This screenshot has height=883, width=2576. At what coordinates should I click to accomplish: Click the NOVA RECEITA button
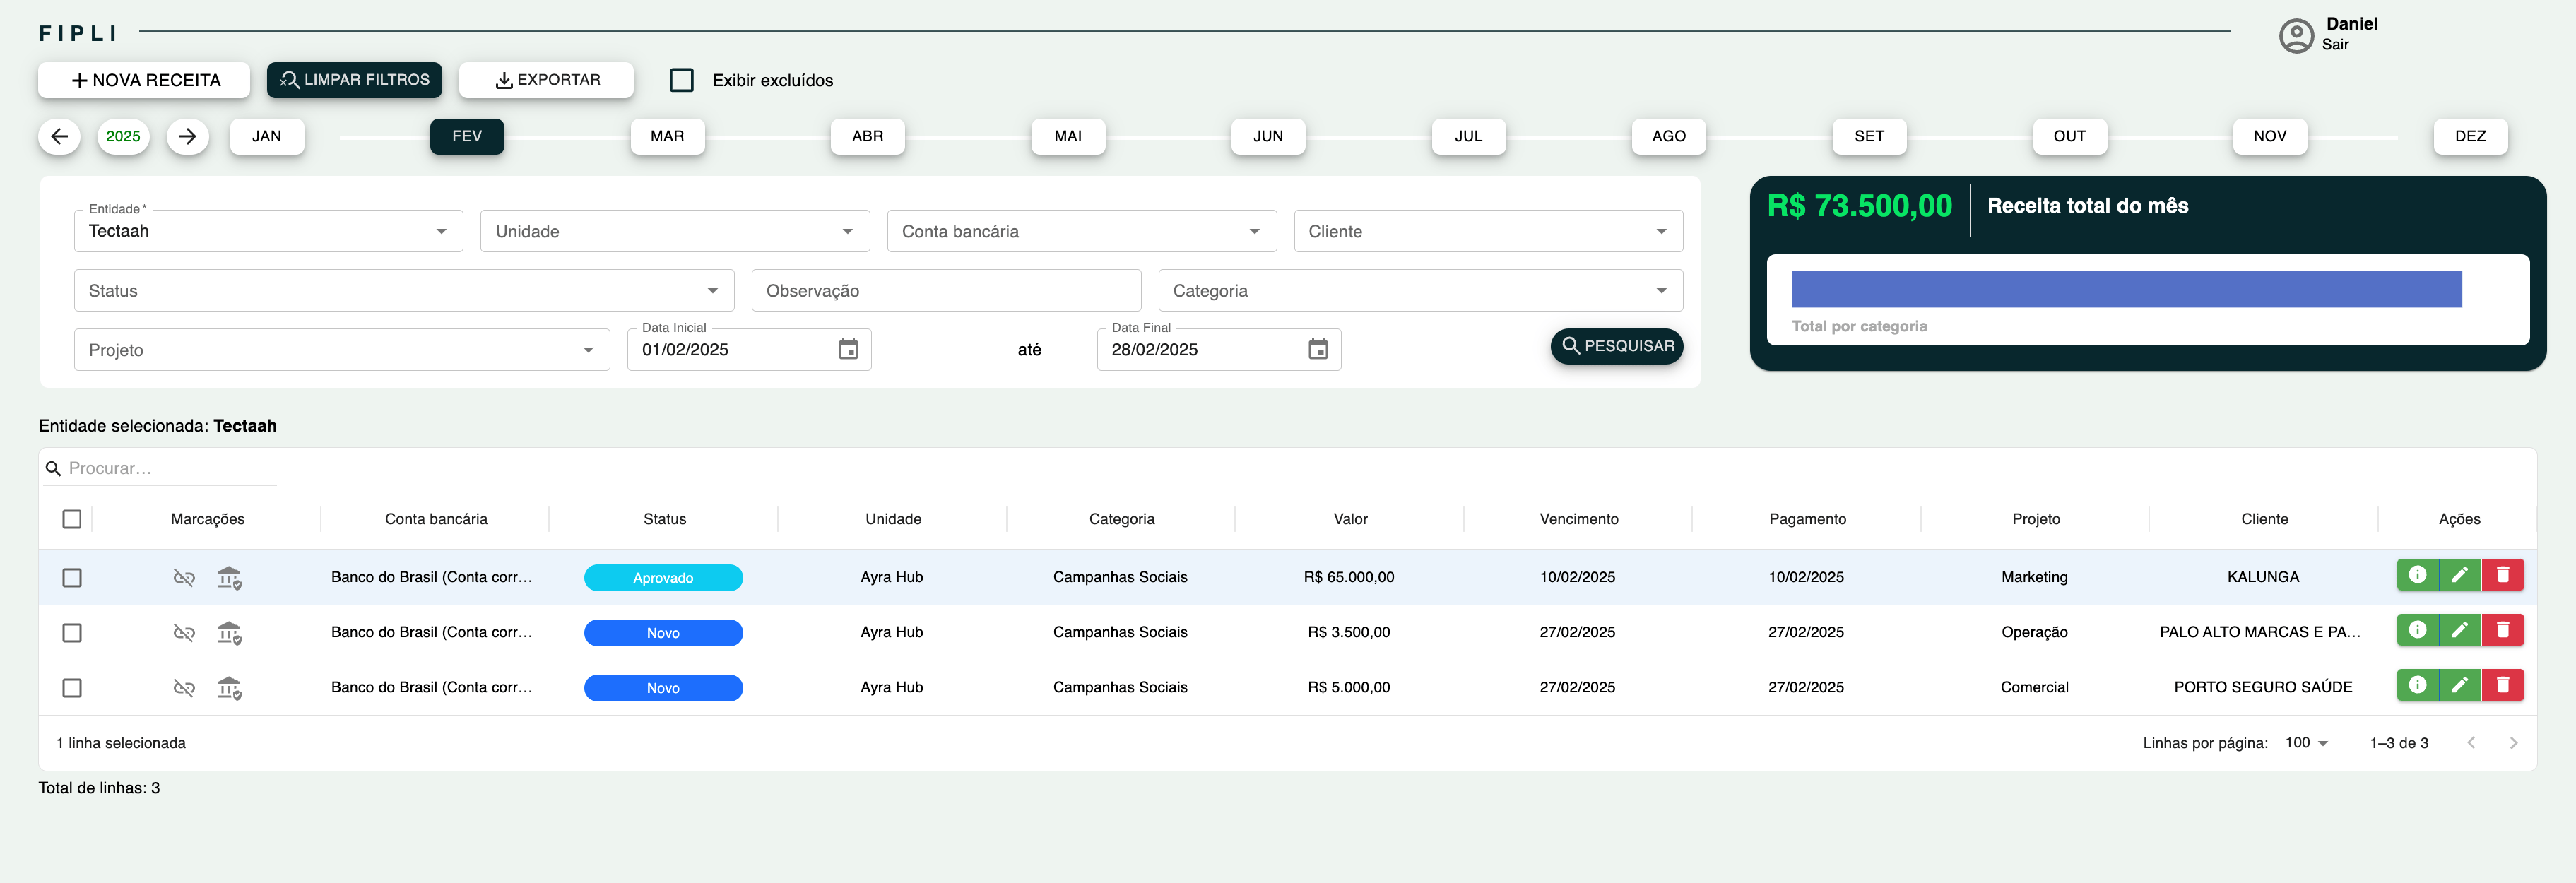(x=144, y=80)
